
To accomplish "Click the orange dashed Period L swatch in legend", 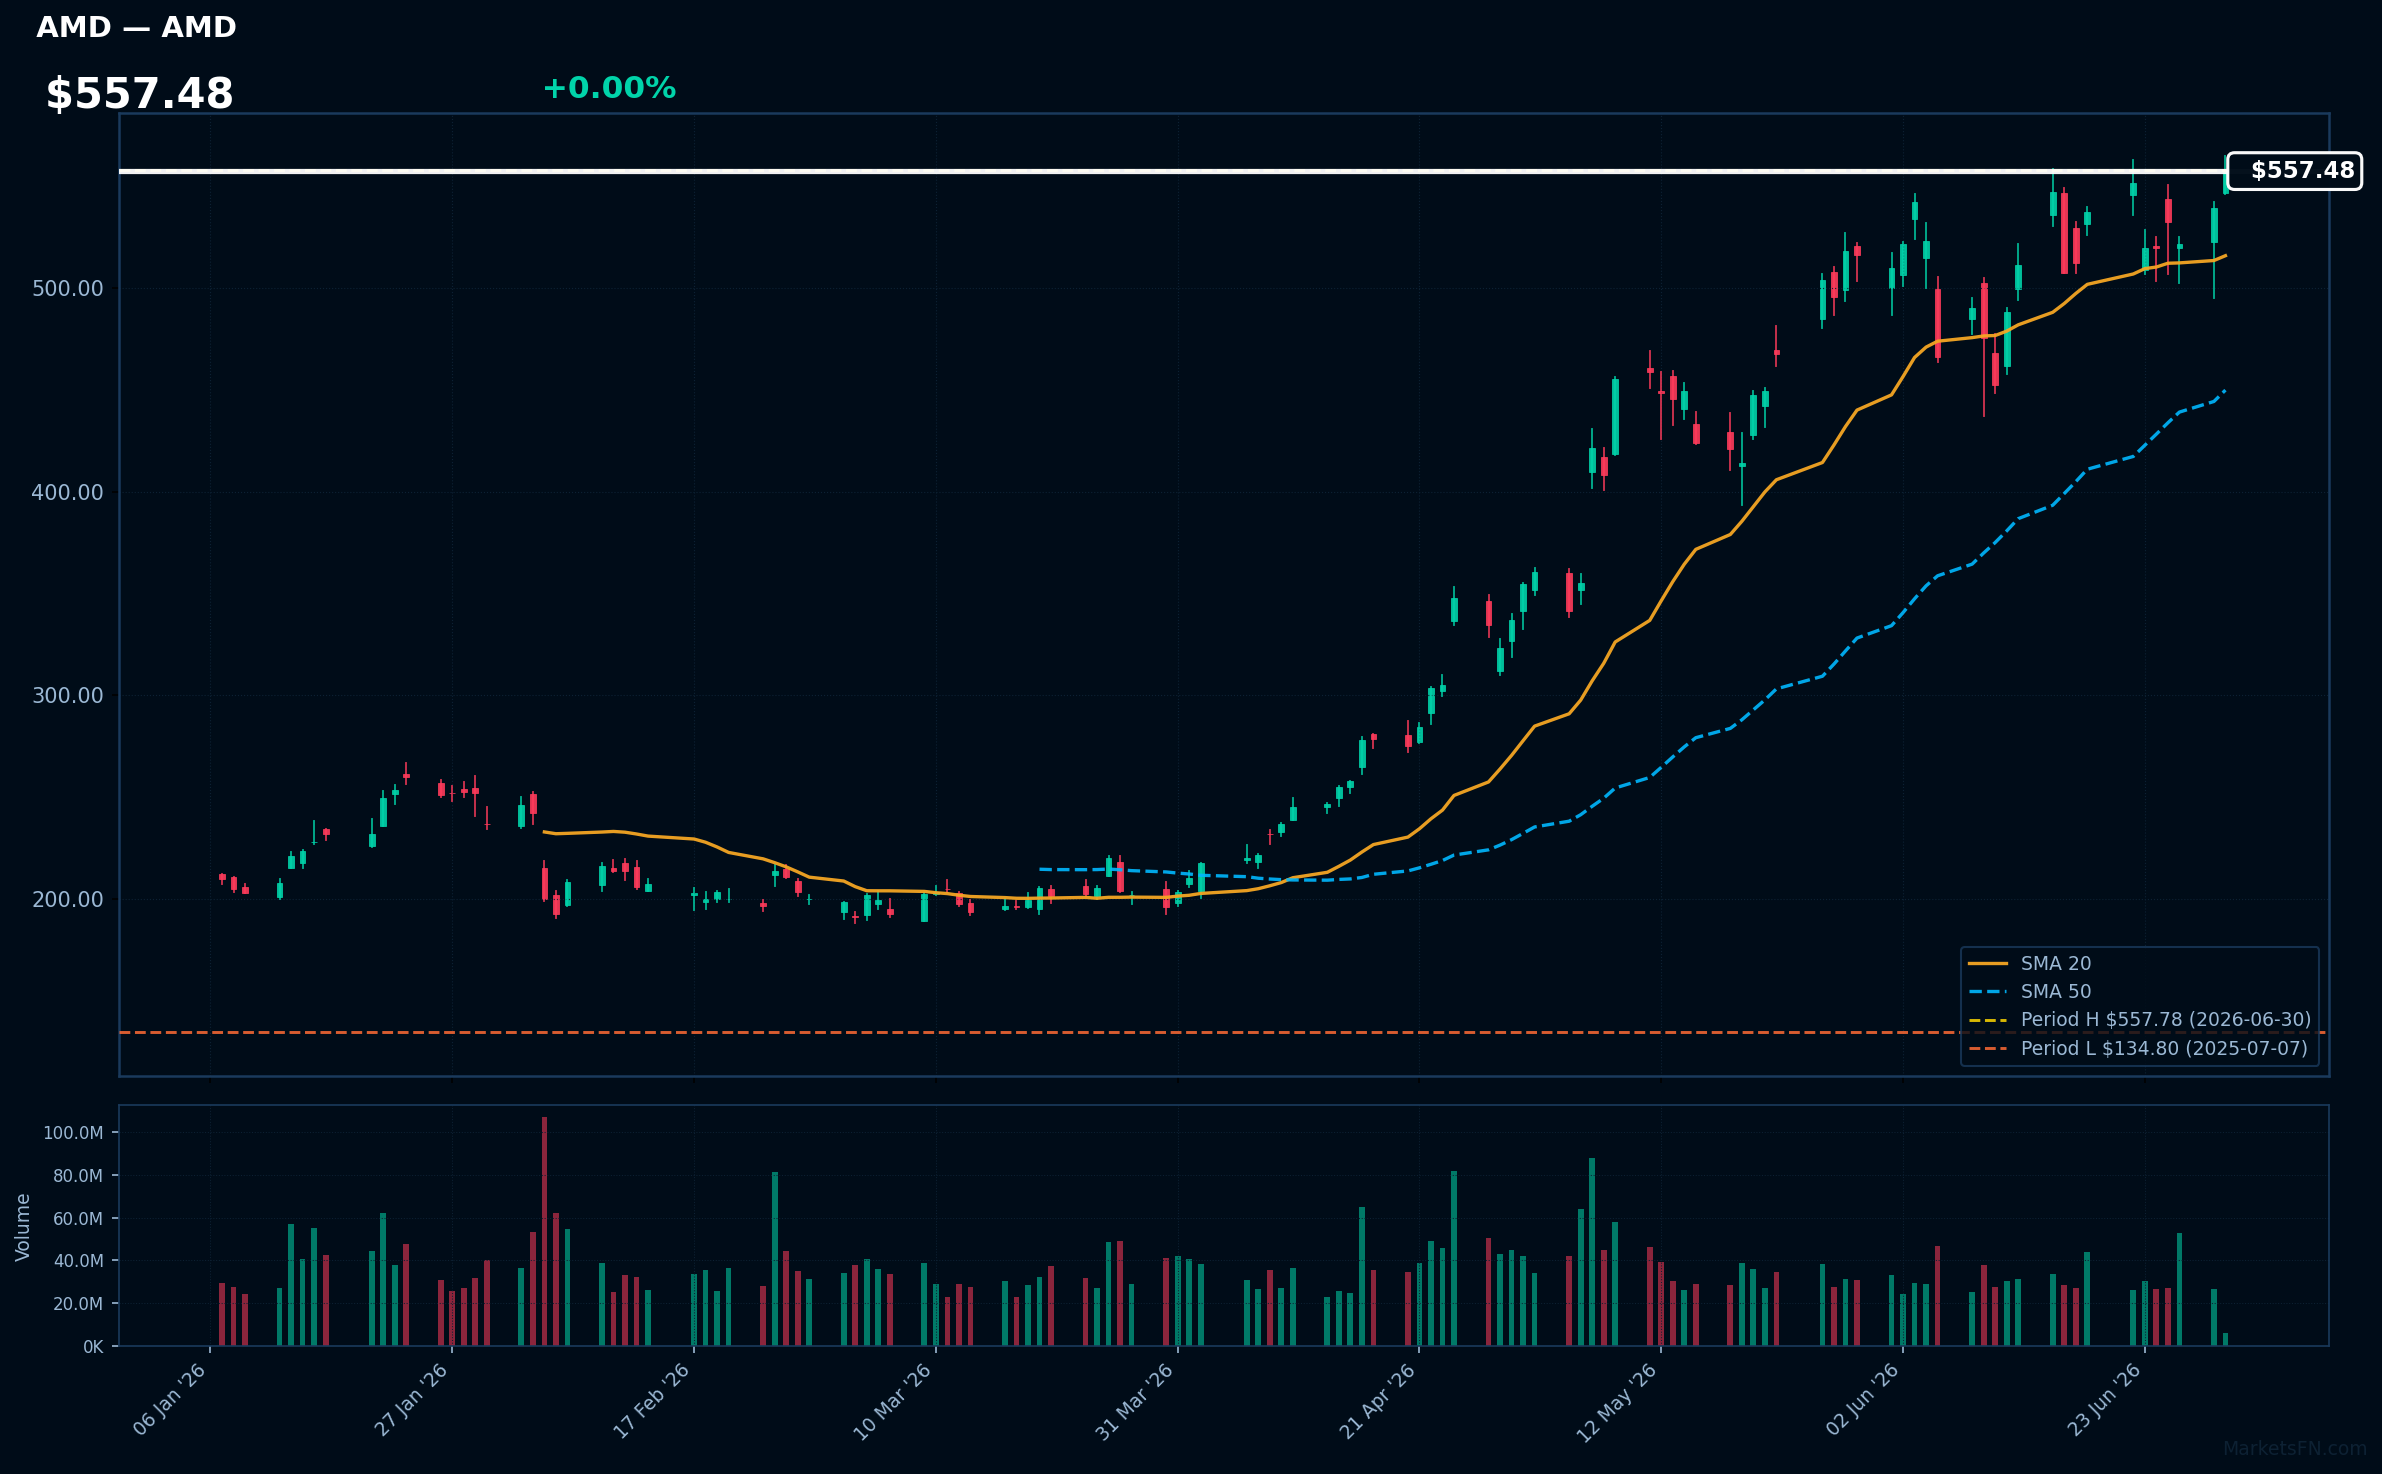I will pos(1988,1049).
